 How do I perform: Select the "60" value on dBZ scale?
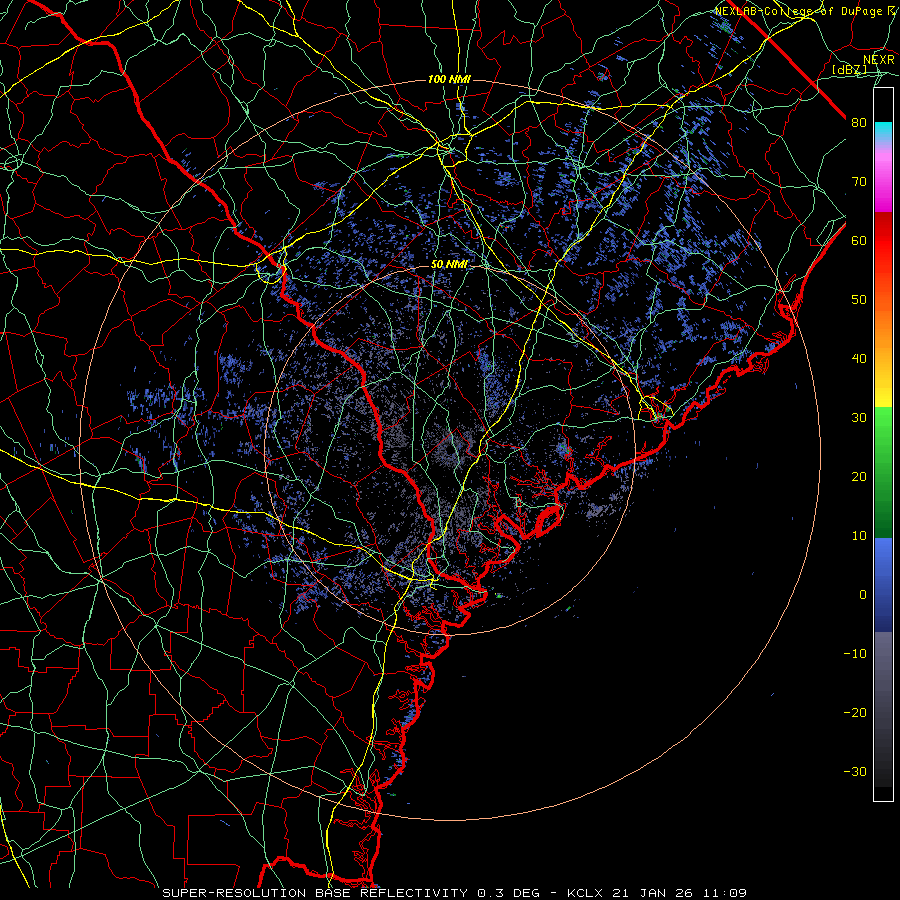(x=859, y=240)
